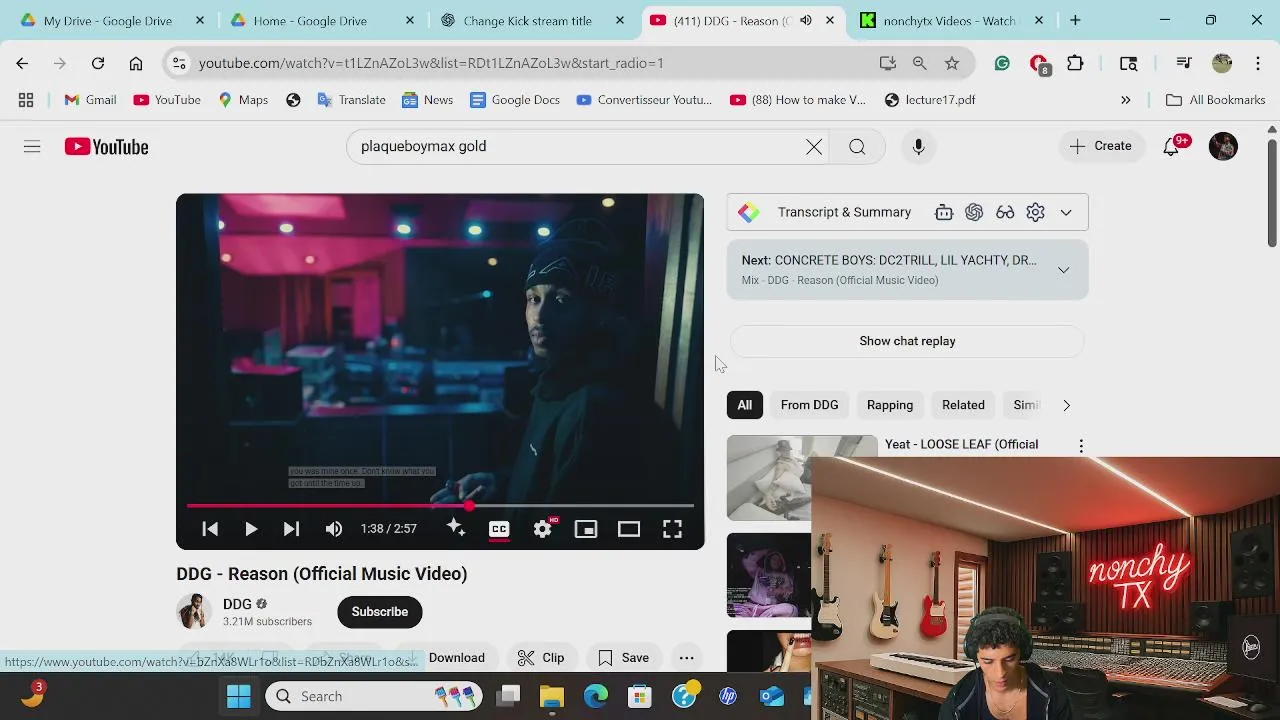Bookmark this page with the star
This screenshot has width=1280, height=720.
click(952, 63)
